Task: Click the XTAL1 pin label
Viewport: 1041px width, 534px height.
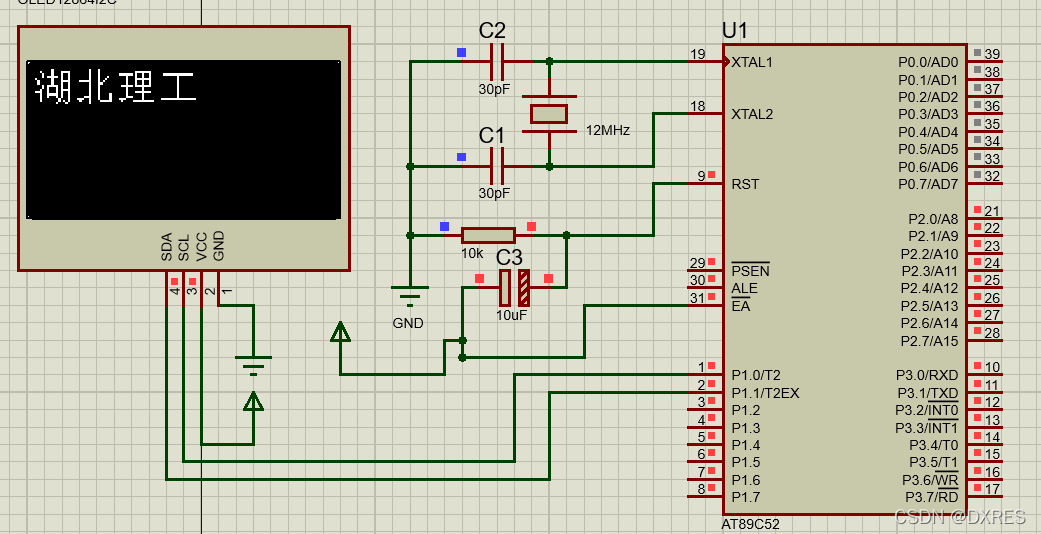Action: tap(752, 63)
